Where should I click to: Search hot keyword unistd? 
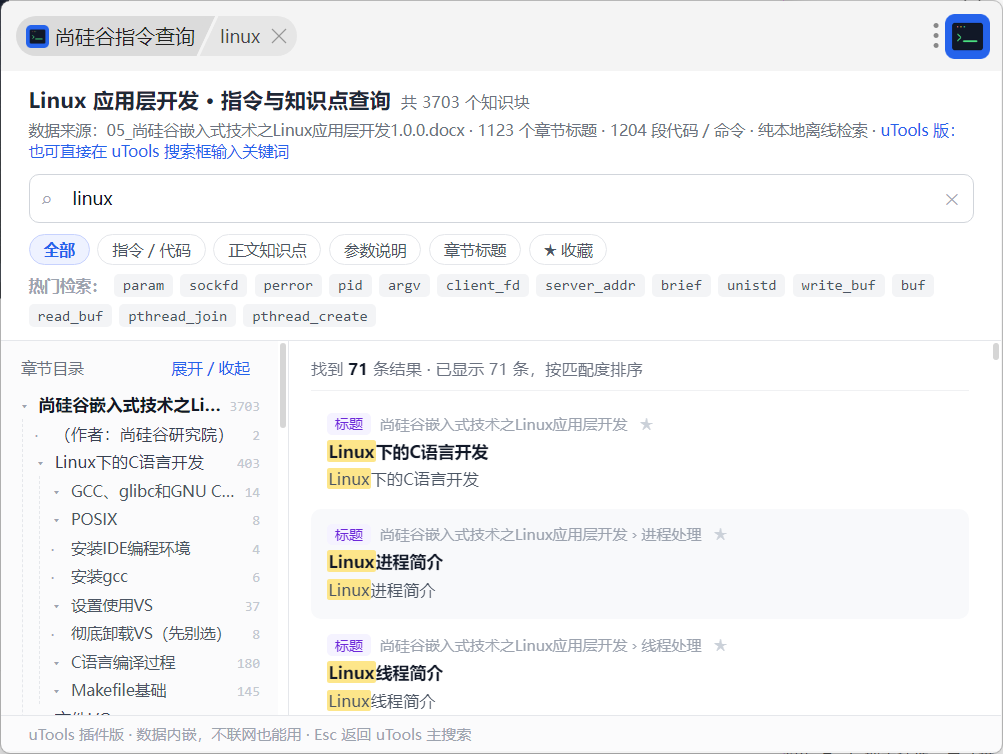point(752,285)
